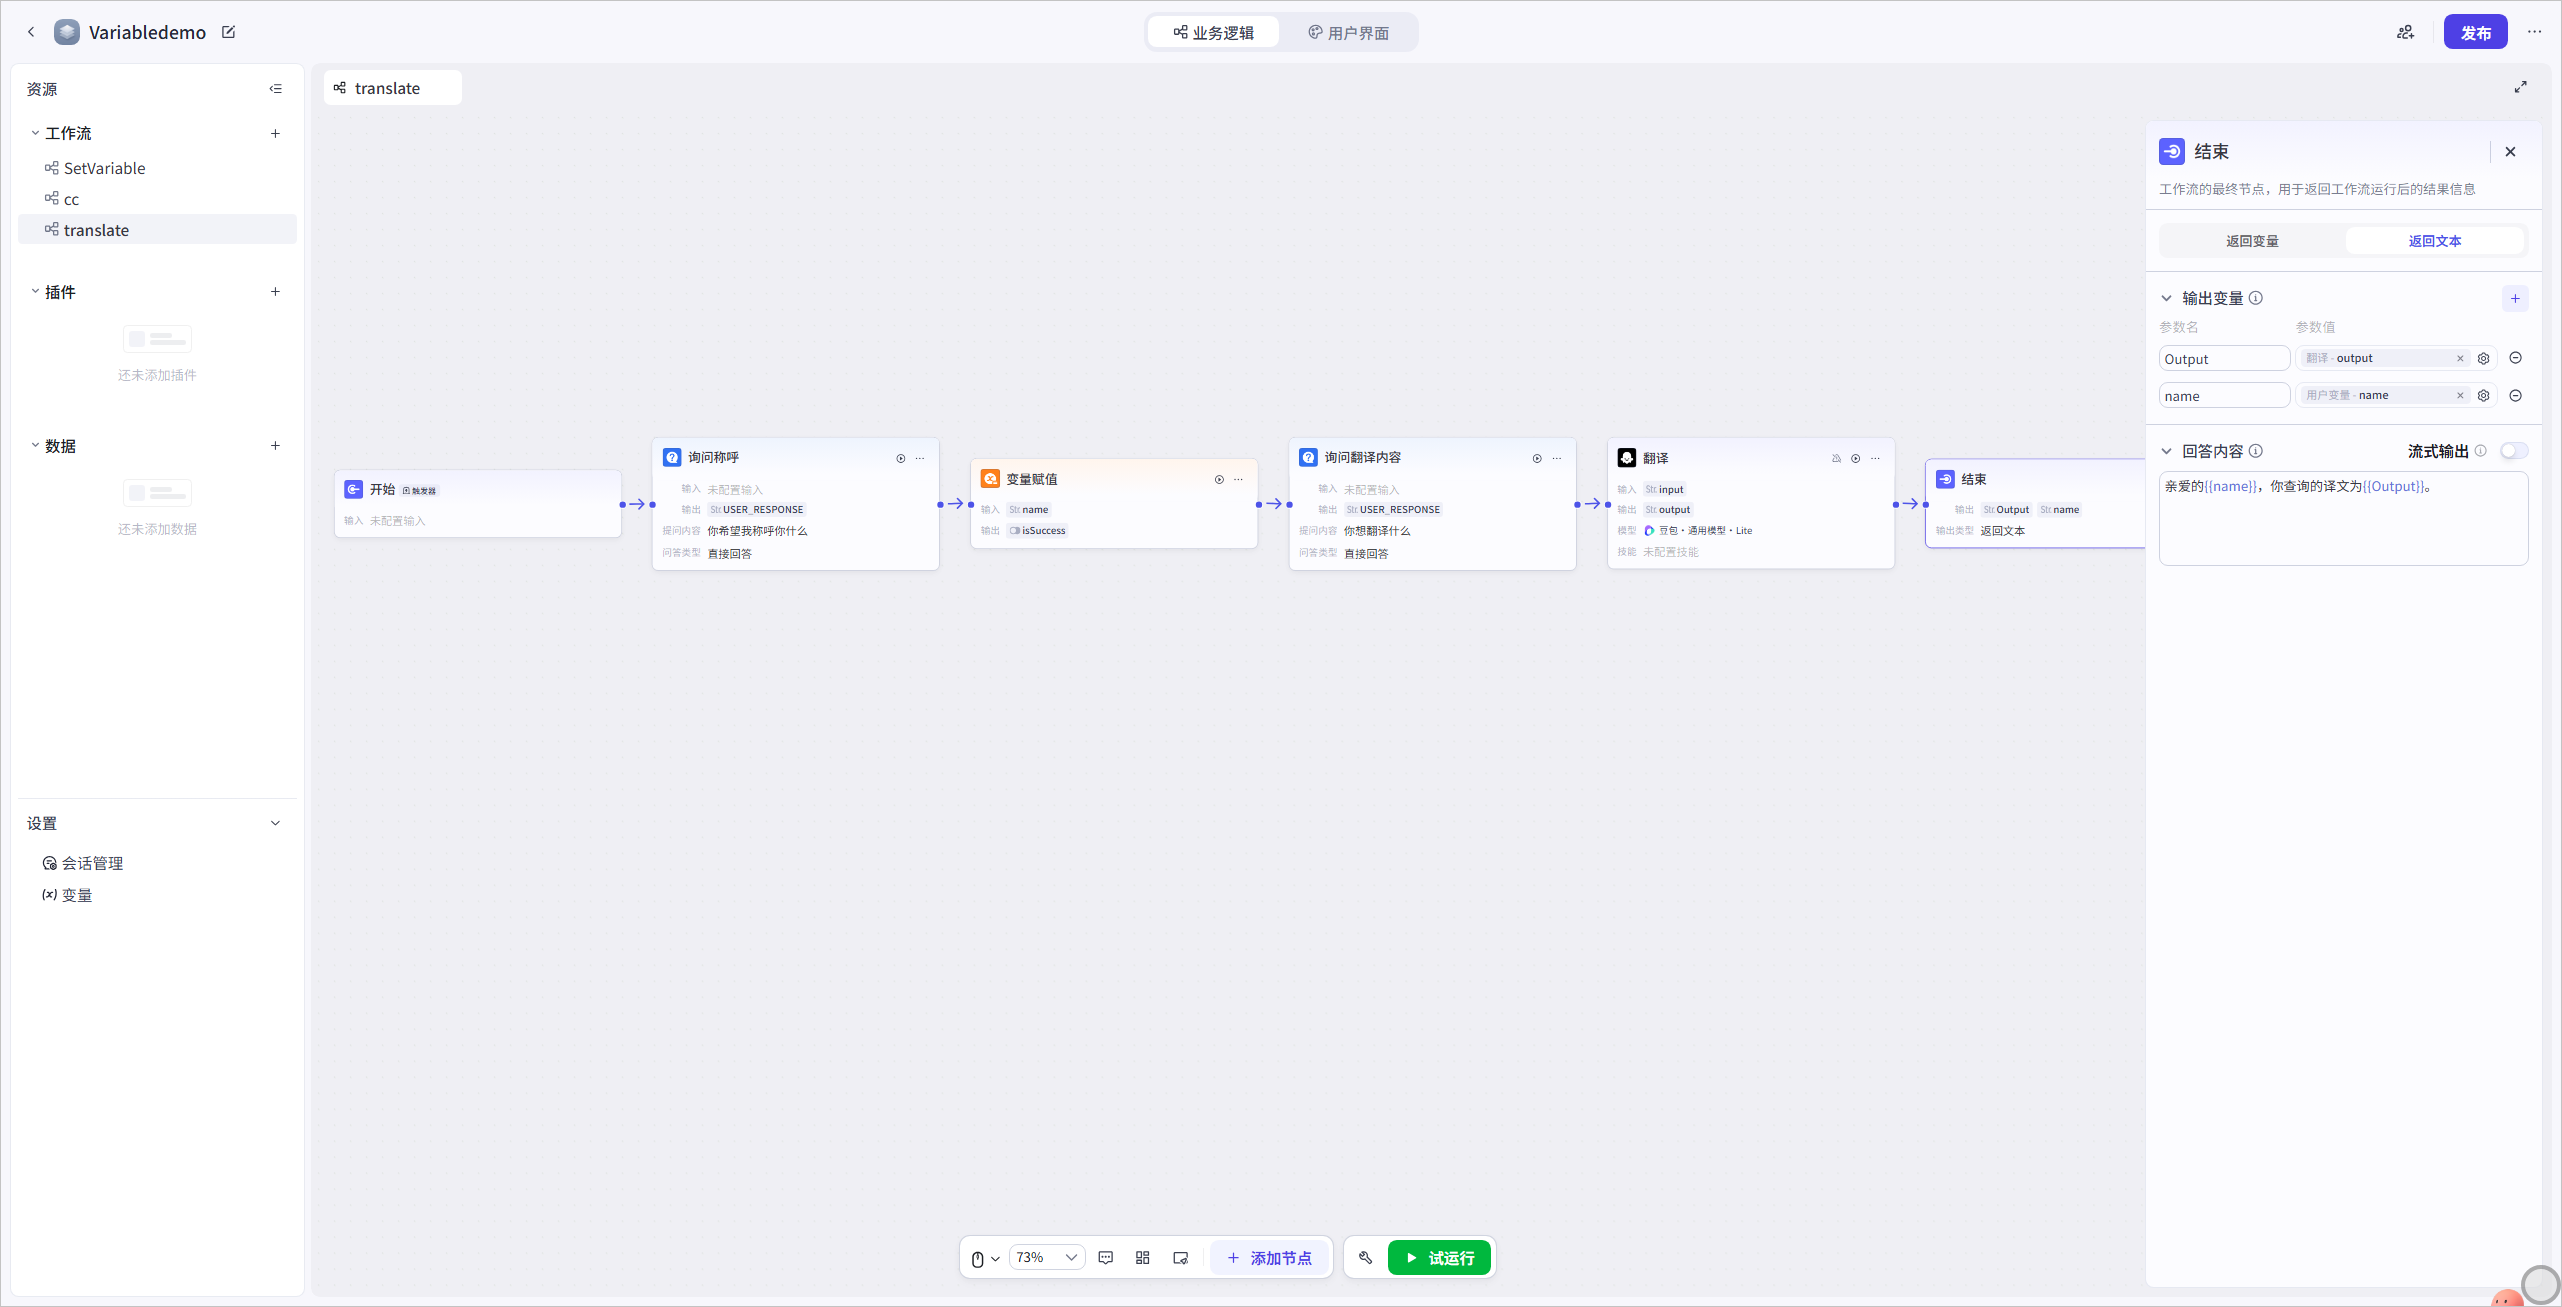Remove the name output variable row
The image size is (2562, 1307).
(2516, 395)
